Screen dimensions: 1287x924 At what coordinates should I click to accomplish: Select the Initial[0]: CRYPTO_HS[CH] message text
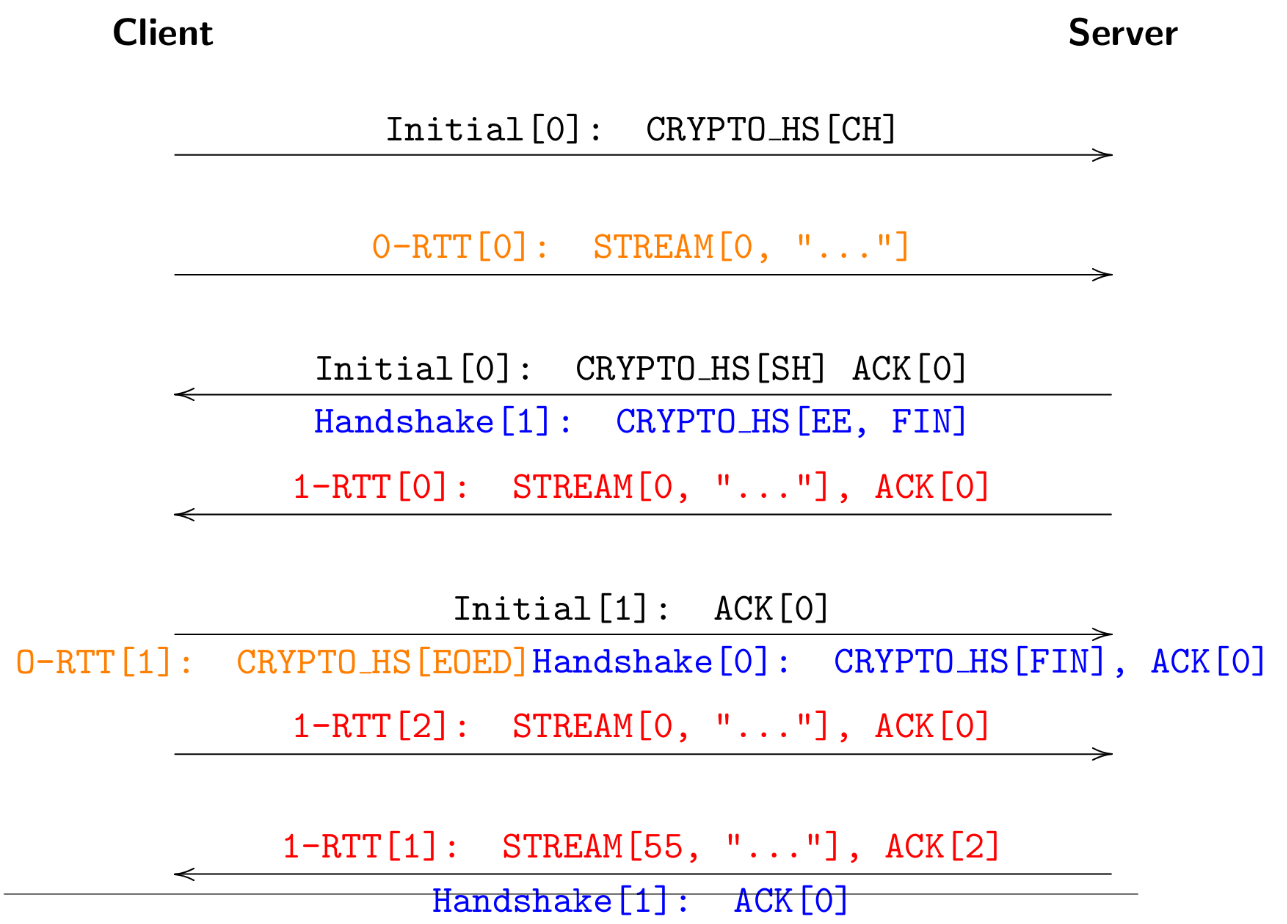[x=642, y=130]
